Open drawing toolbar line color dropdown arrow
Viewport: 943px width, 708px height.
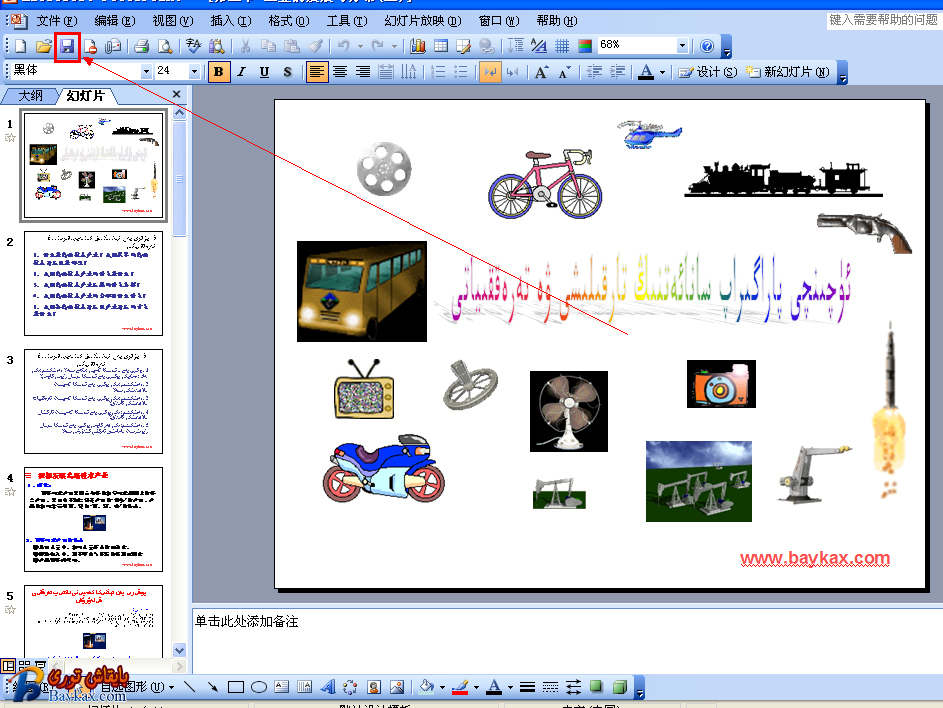pyautogui.click(x=476, y=687)
